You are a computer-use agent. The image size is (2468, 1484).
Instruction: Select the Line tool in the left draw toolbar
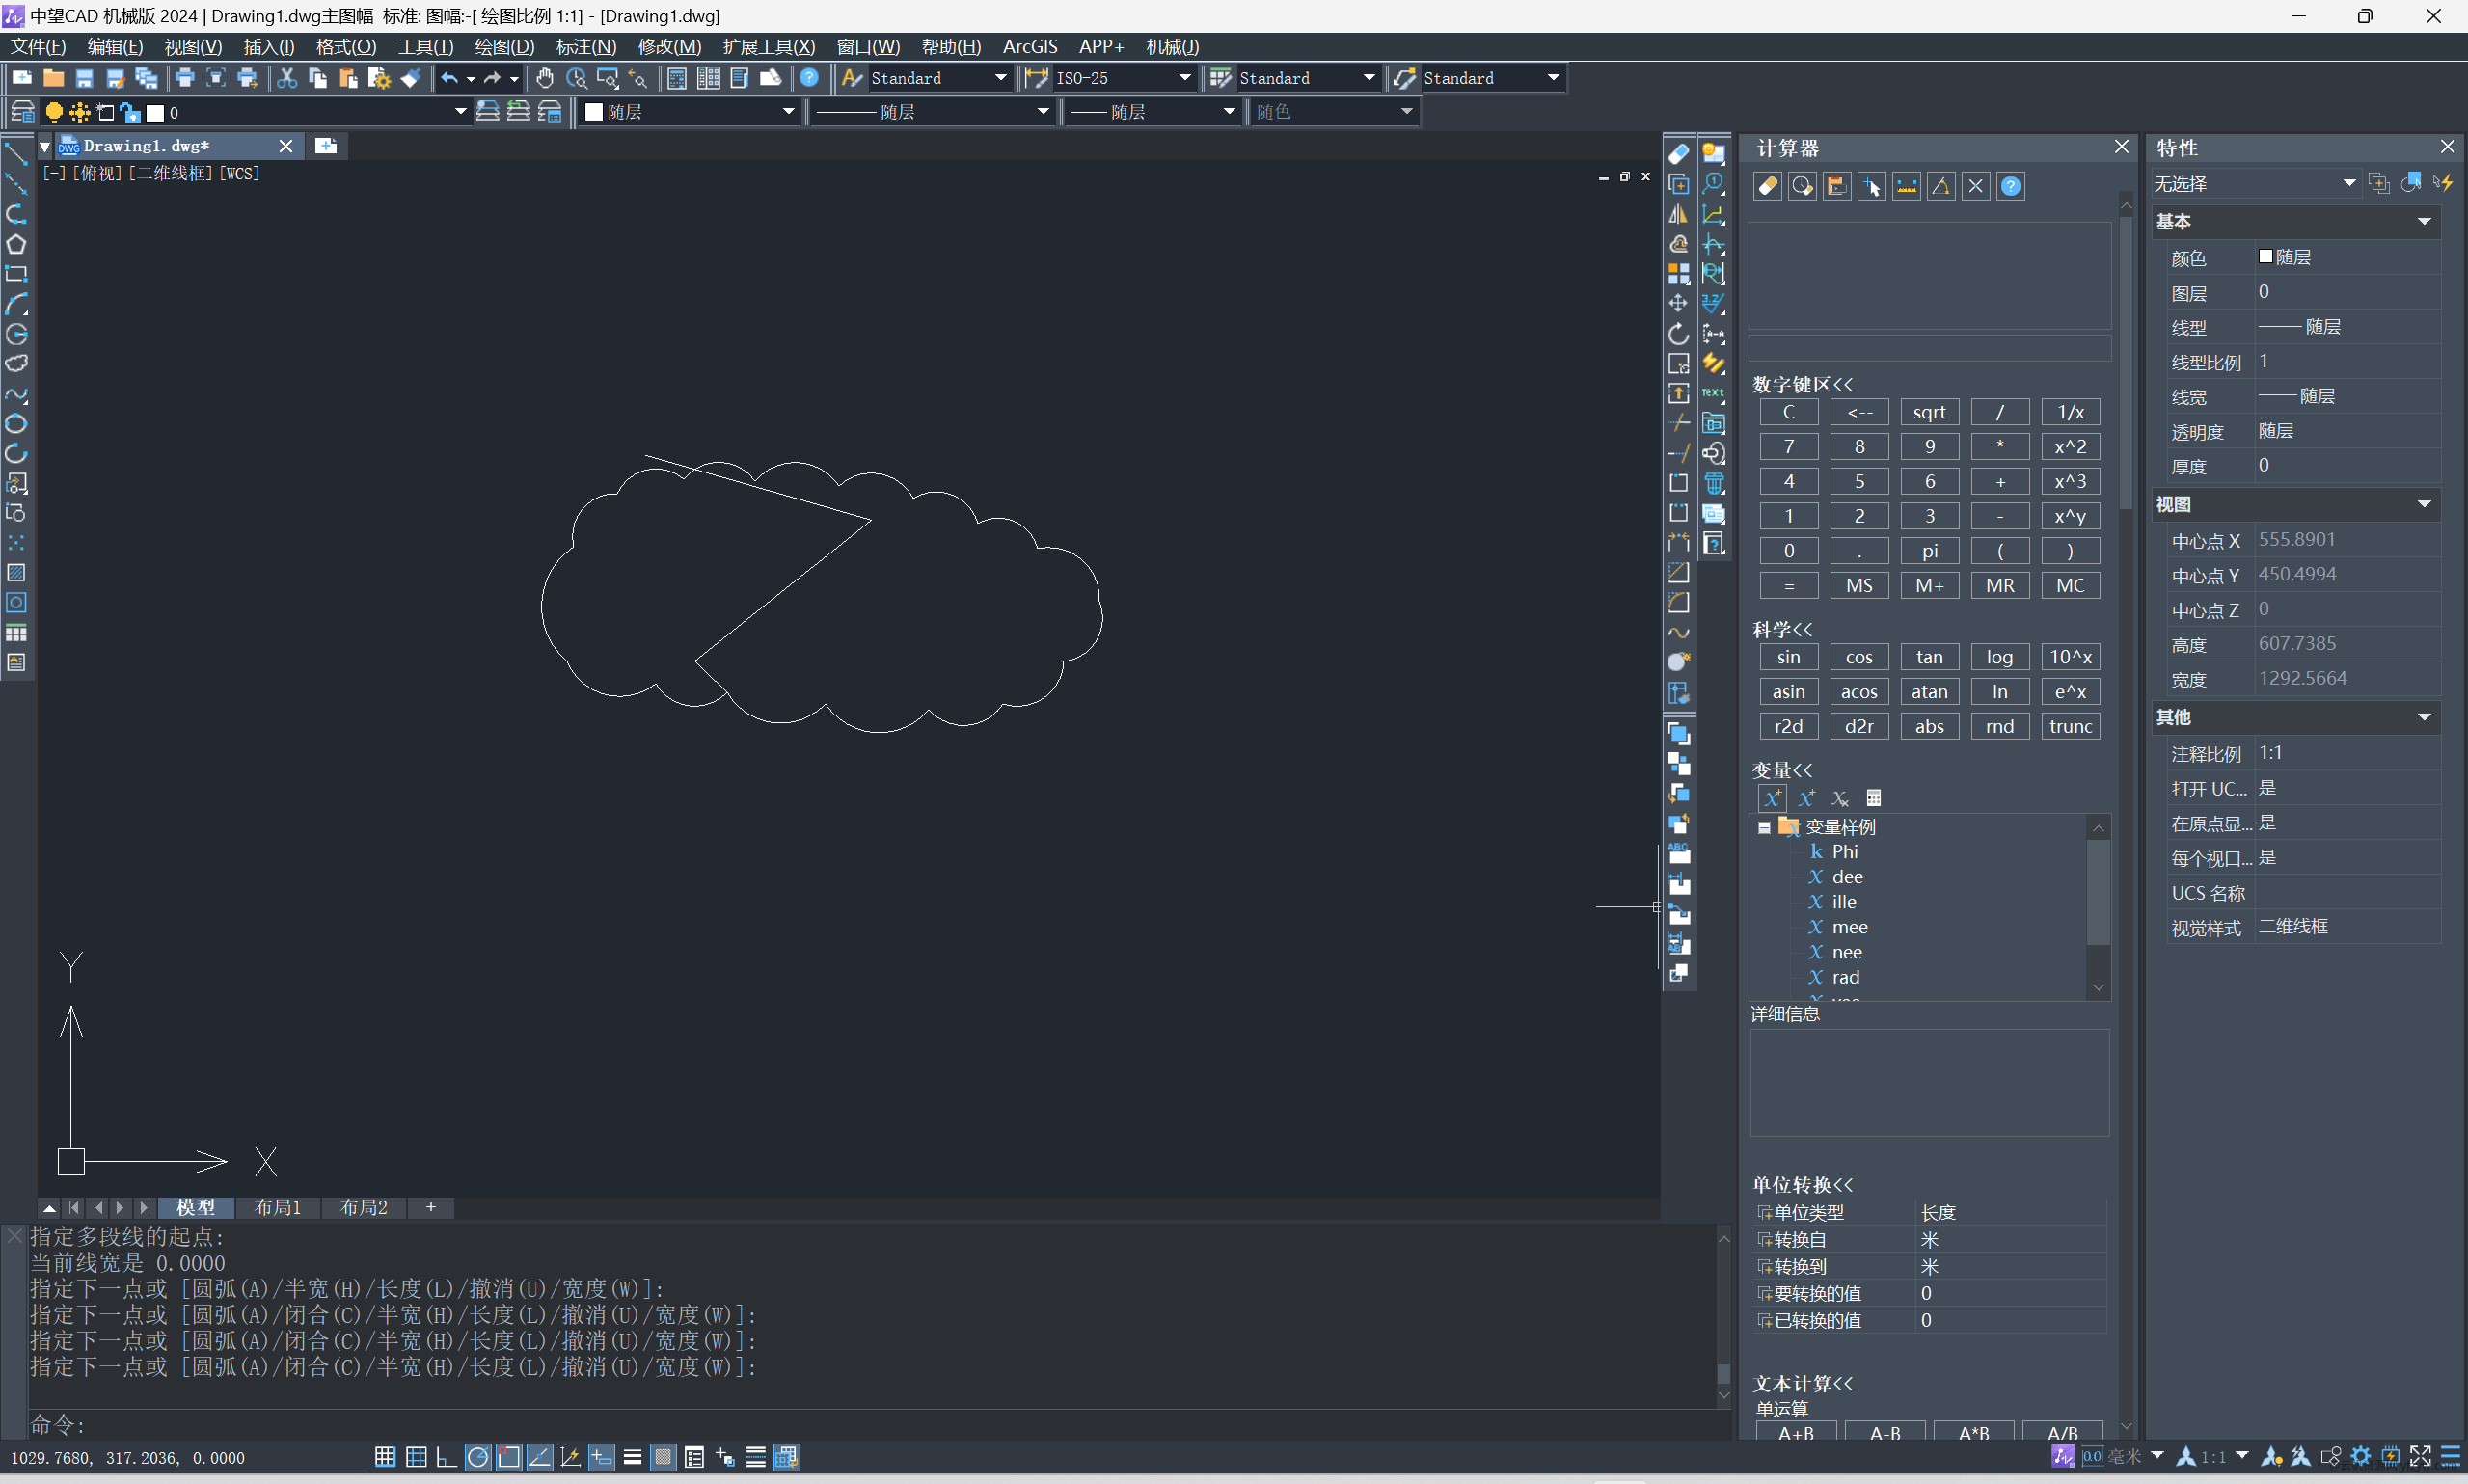click(x=16, y=153)
